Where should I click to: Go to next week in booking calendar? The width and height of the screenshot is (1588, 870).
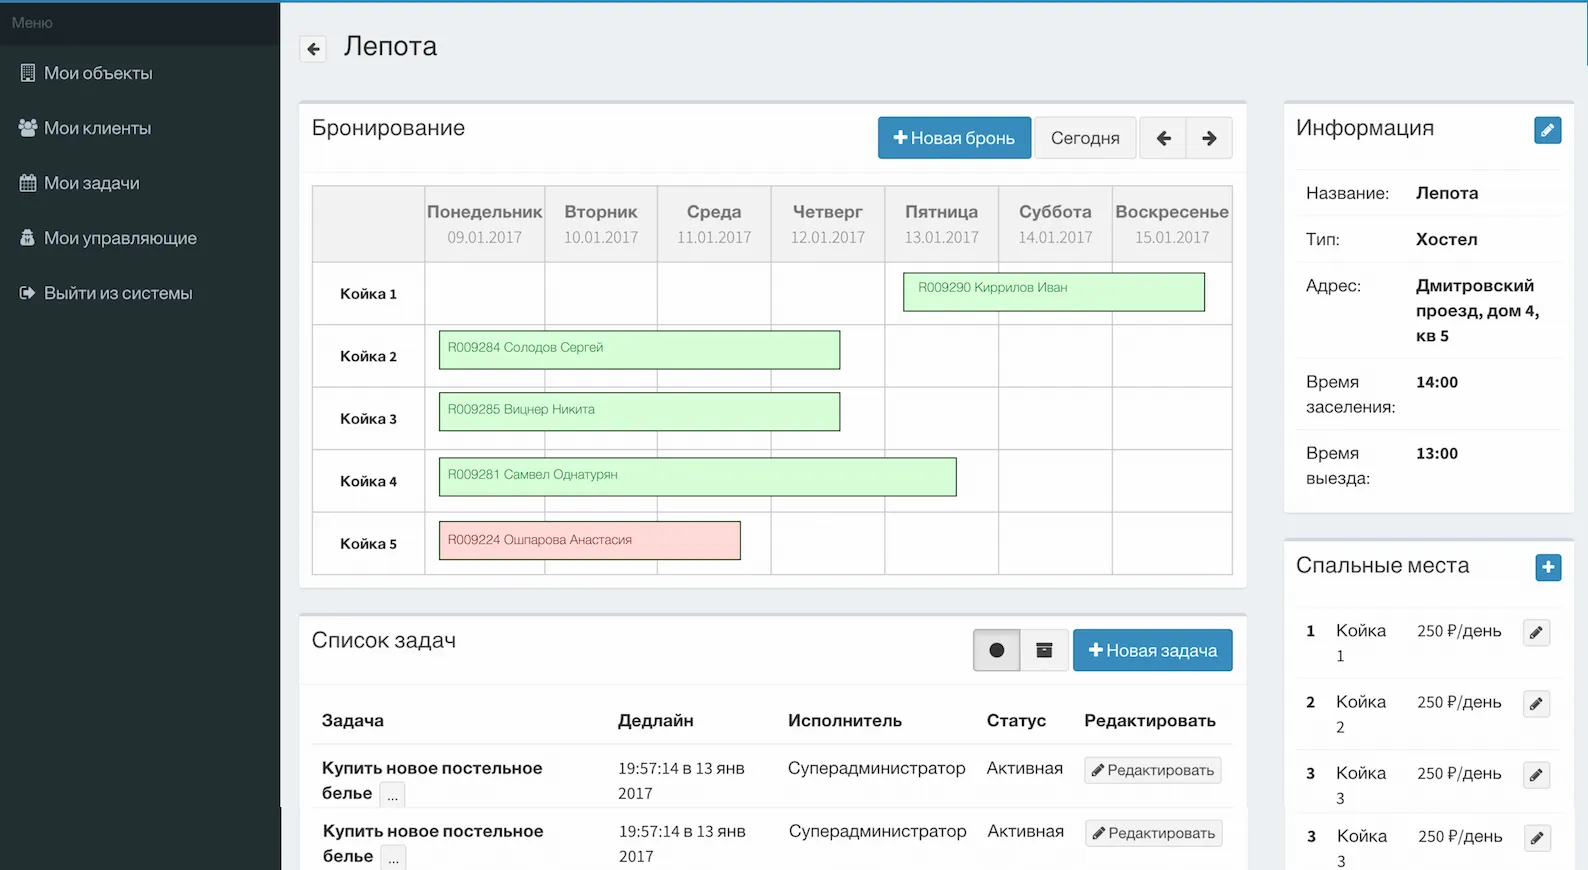[1209, 138]
